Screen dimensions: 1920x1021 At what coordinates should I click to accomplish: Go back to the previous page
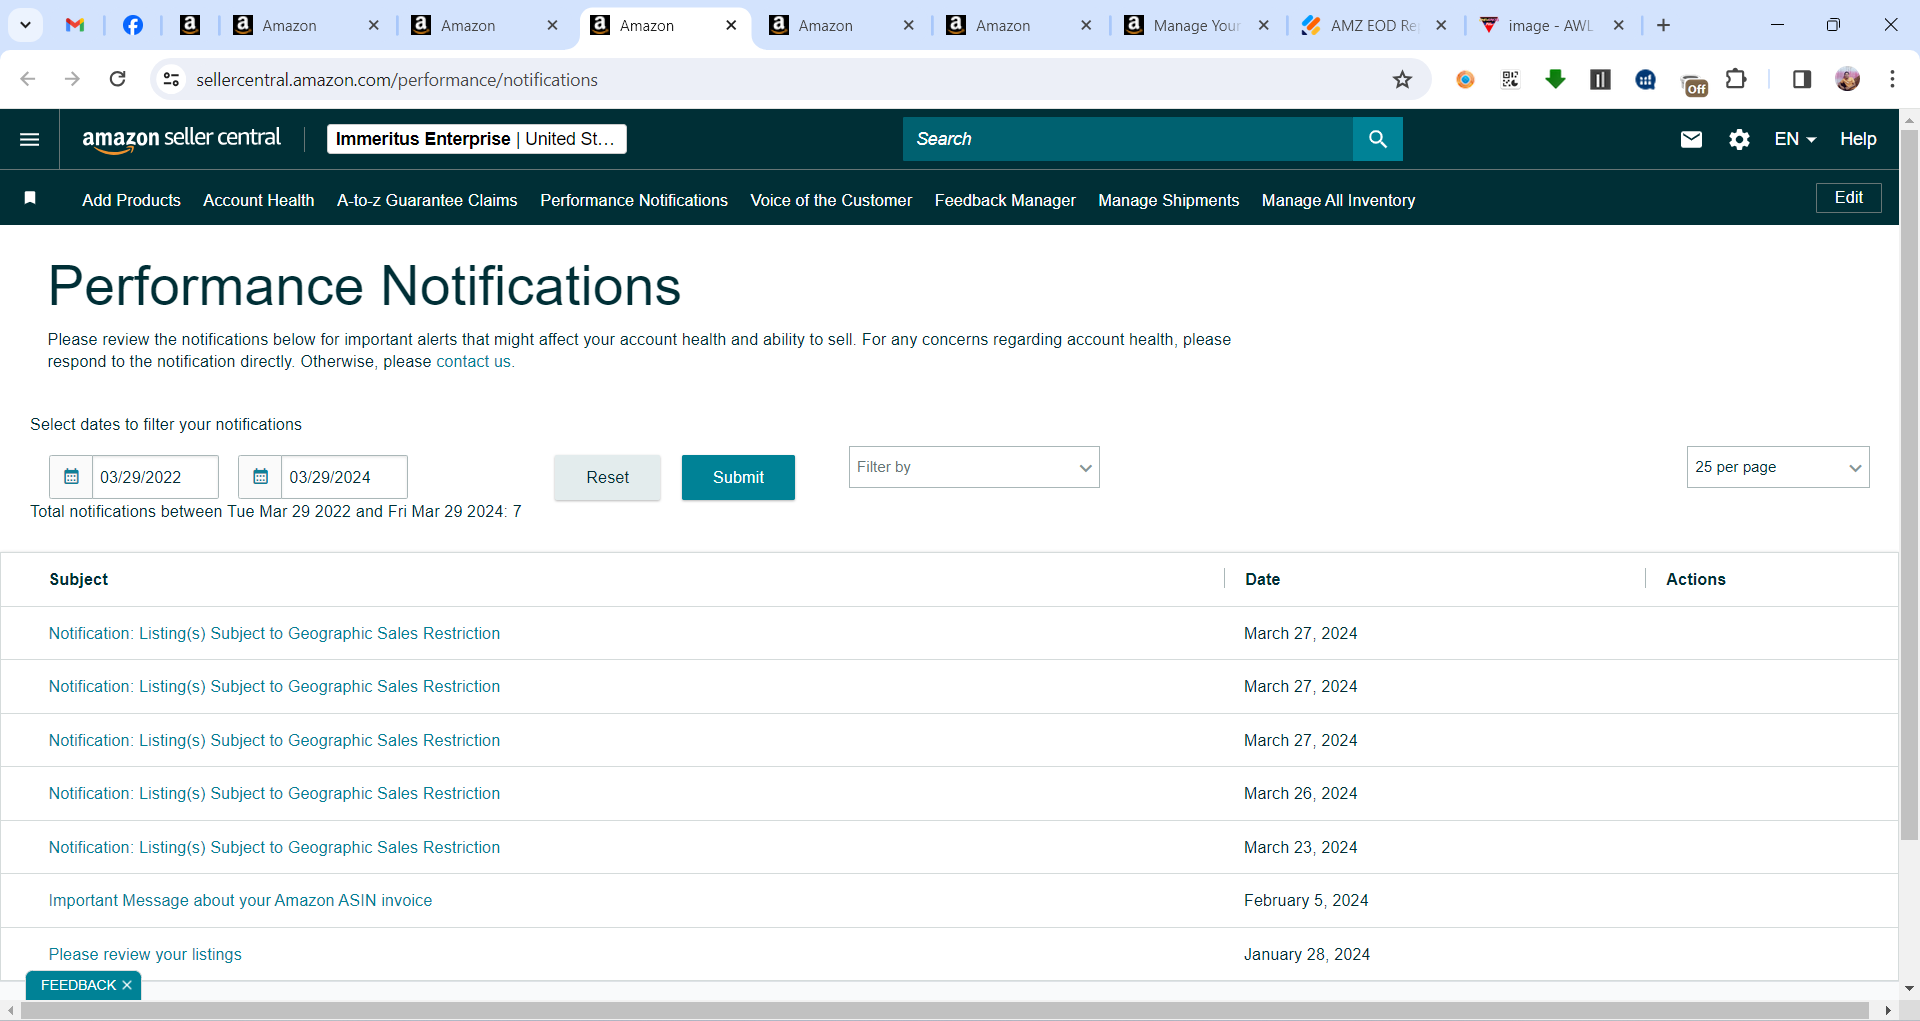(28, 79)
